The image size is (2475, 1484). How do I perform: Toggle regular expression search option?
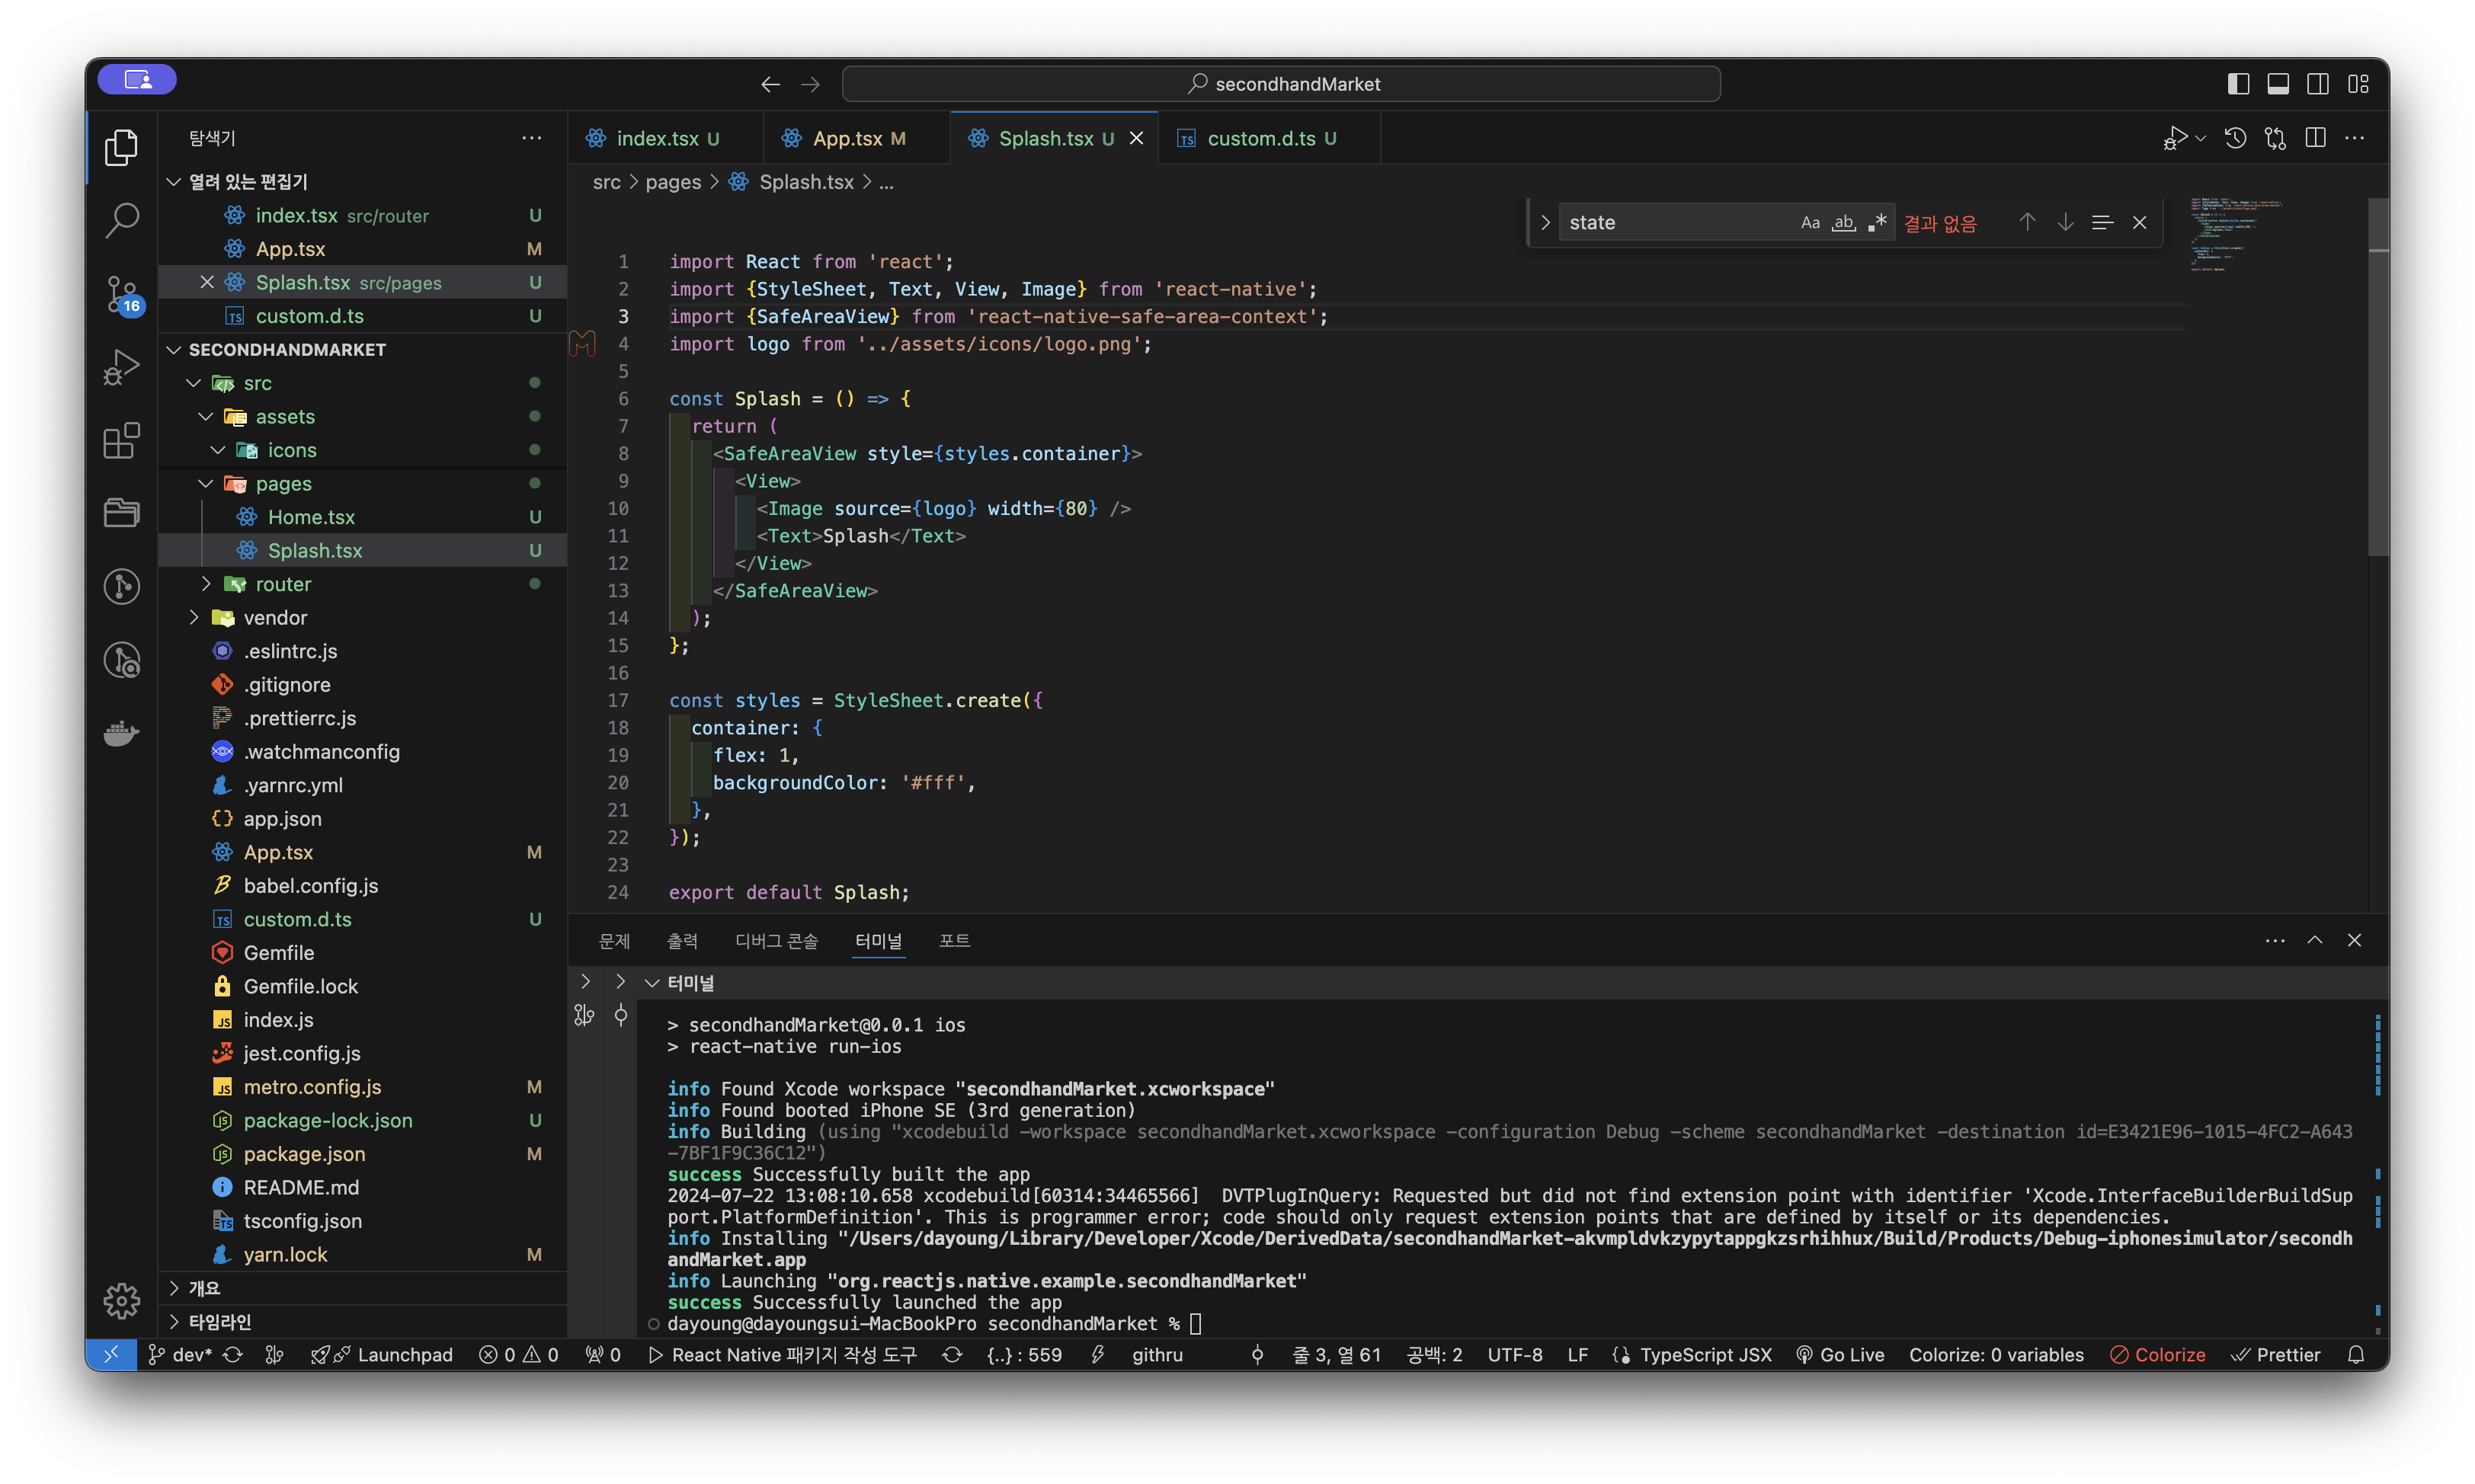click(x=1877, y=222)
